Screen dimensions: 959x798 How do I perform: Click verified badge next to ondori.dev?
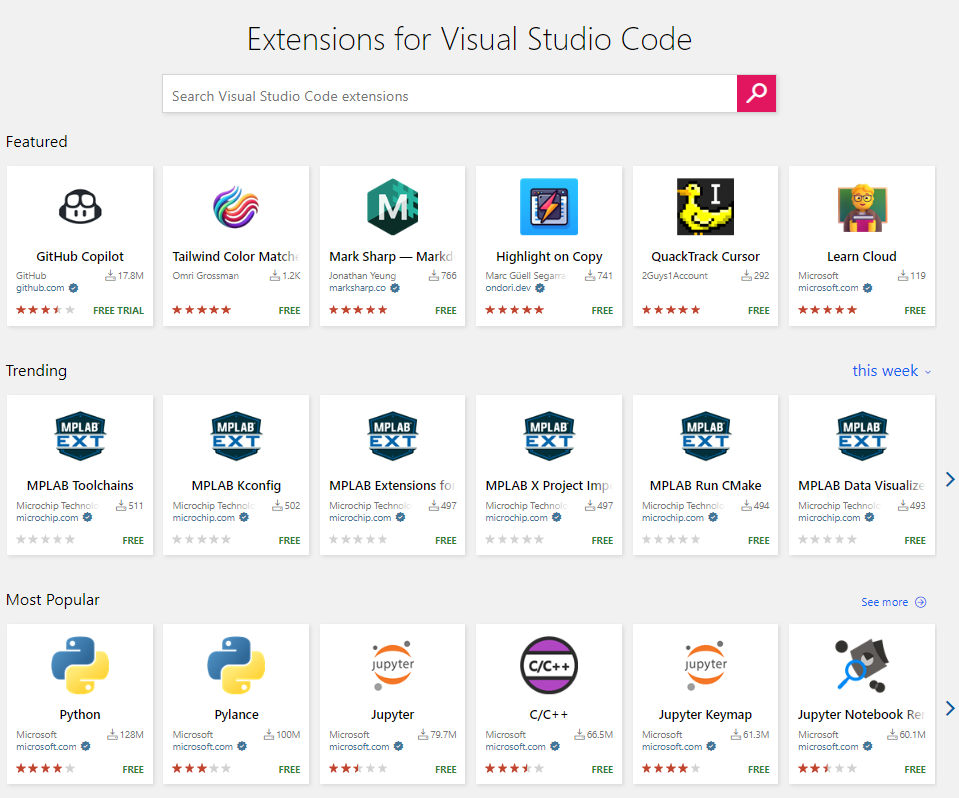(540, 288)
